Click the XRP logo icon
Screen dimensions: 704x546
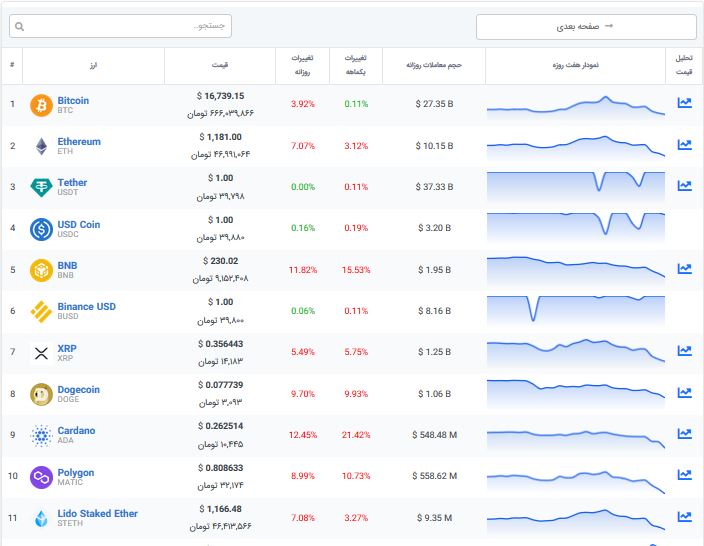[x=41, y=353]
